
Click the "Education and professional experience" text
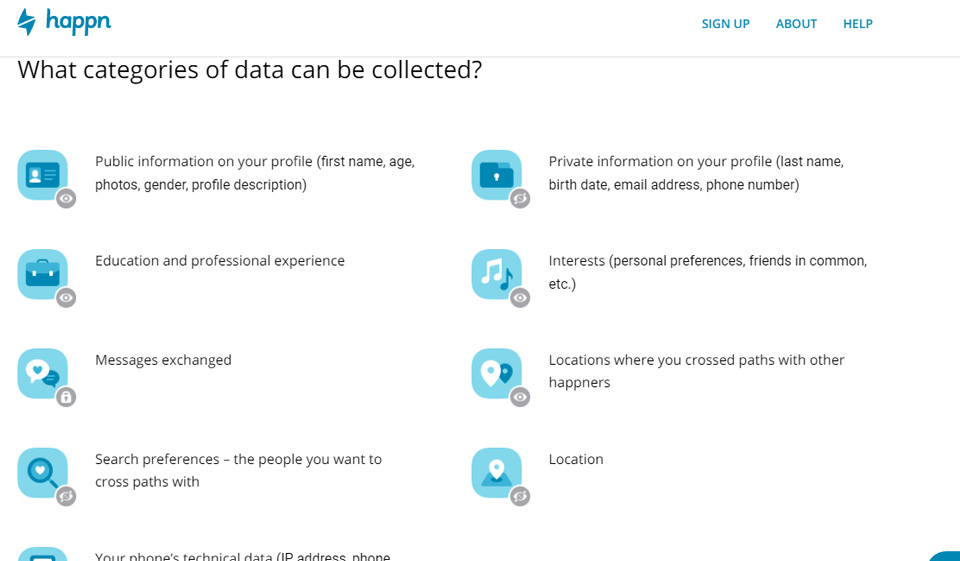(220, 261)
